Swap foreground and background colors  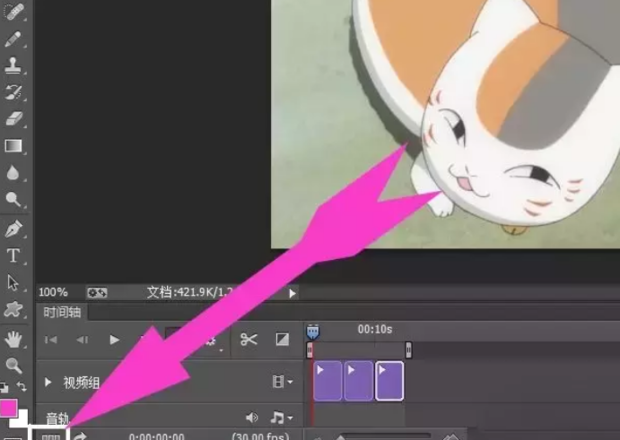click(x=21, y=387)
